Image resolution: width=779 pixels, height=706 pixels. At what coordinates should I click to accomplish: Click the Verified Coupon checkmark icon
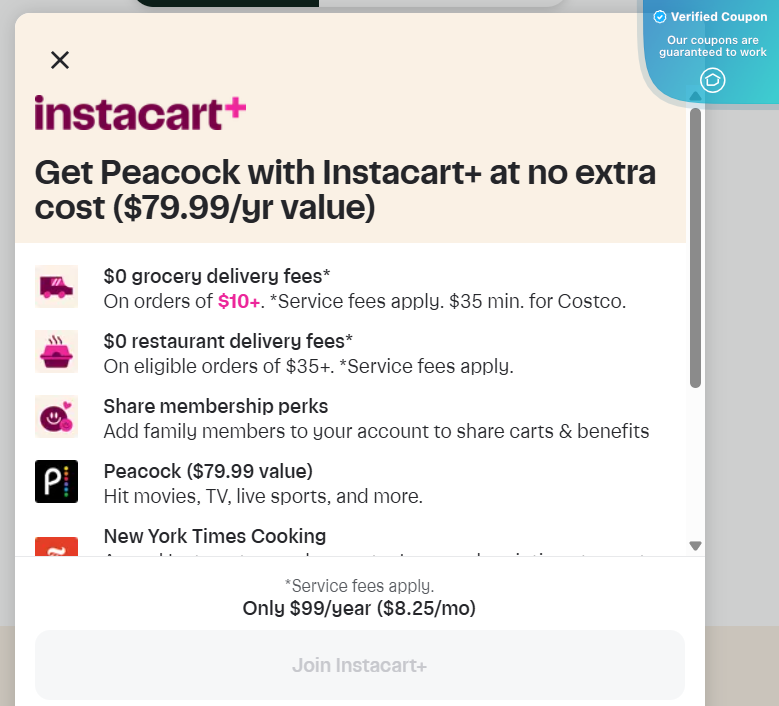(x=659, y=17)
